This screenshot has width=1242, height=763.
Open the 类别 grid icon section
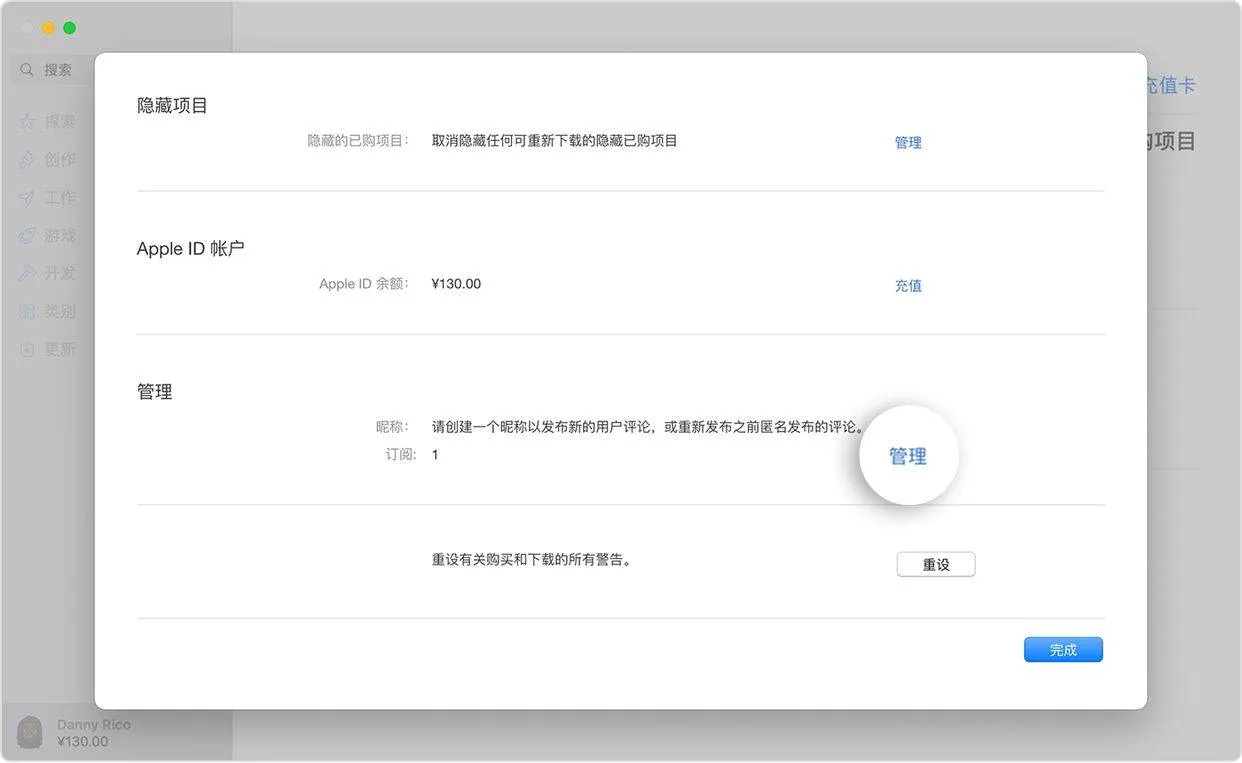27,312
